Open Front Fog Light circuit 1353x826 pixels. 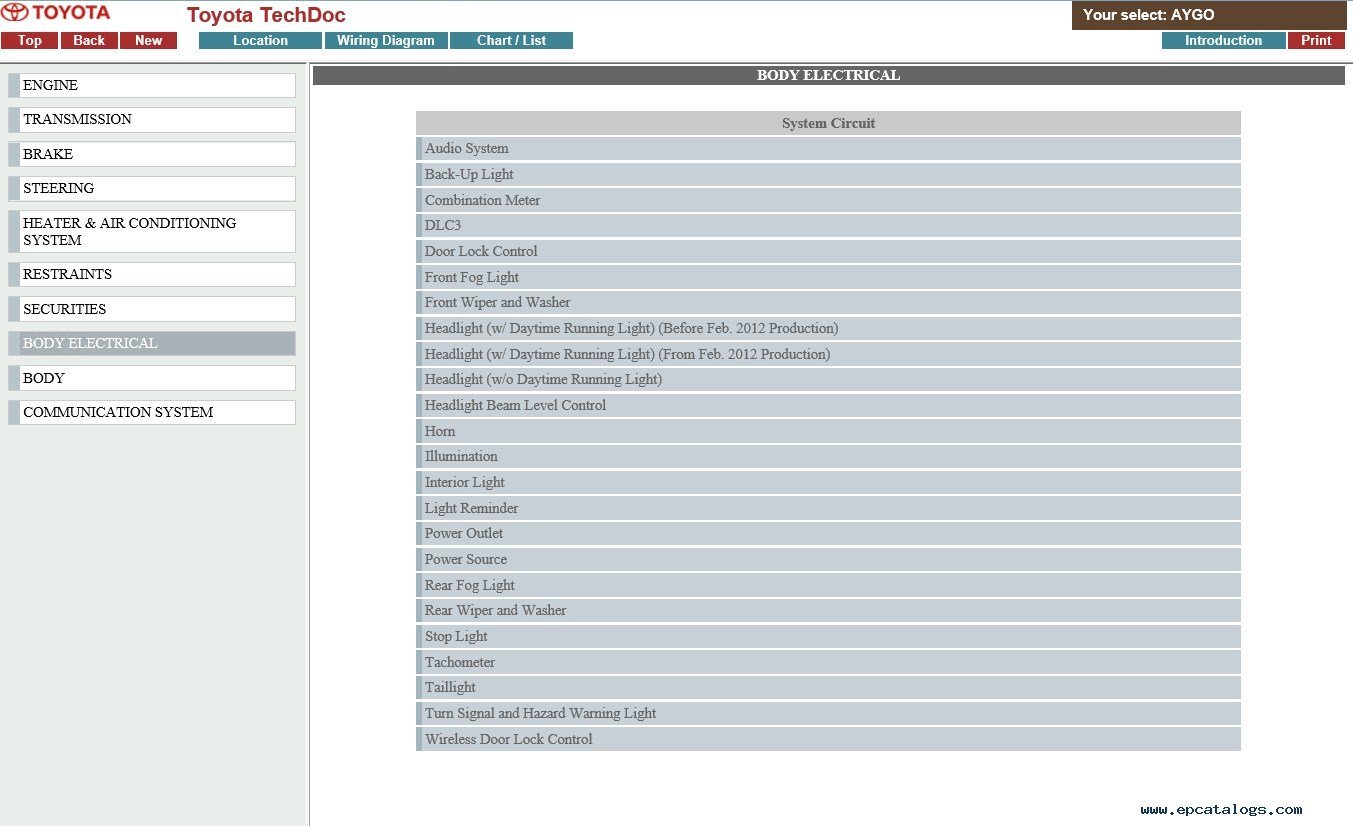coord(828,277)
